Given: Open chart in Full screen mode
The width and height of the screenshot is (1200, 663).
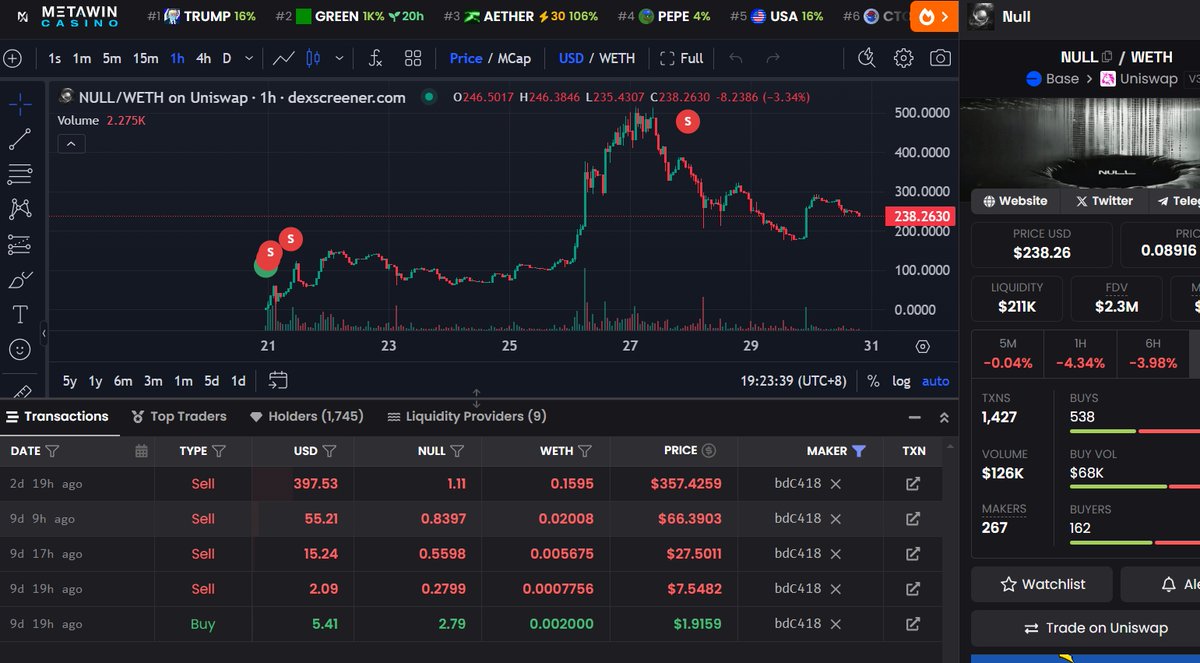Looking at the screenshot, I should [682, 58].
